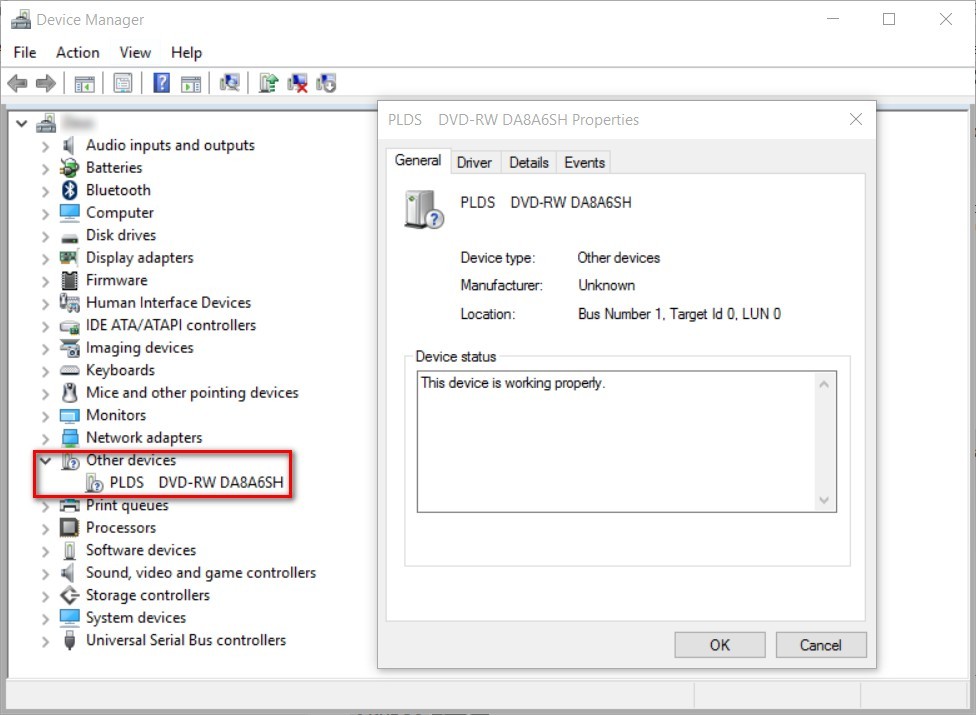Switch to the Driver tab
976x715 pixels.
(x=474, y=162)
